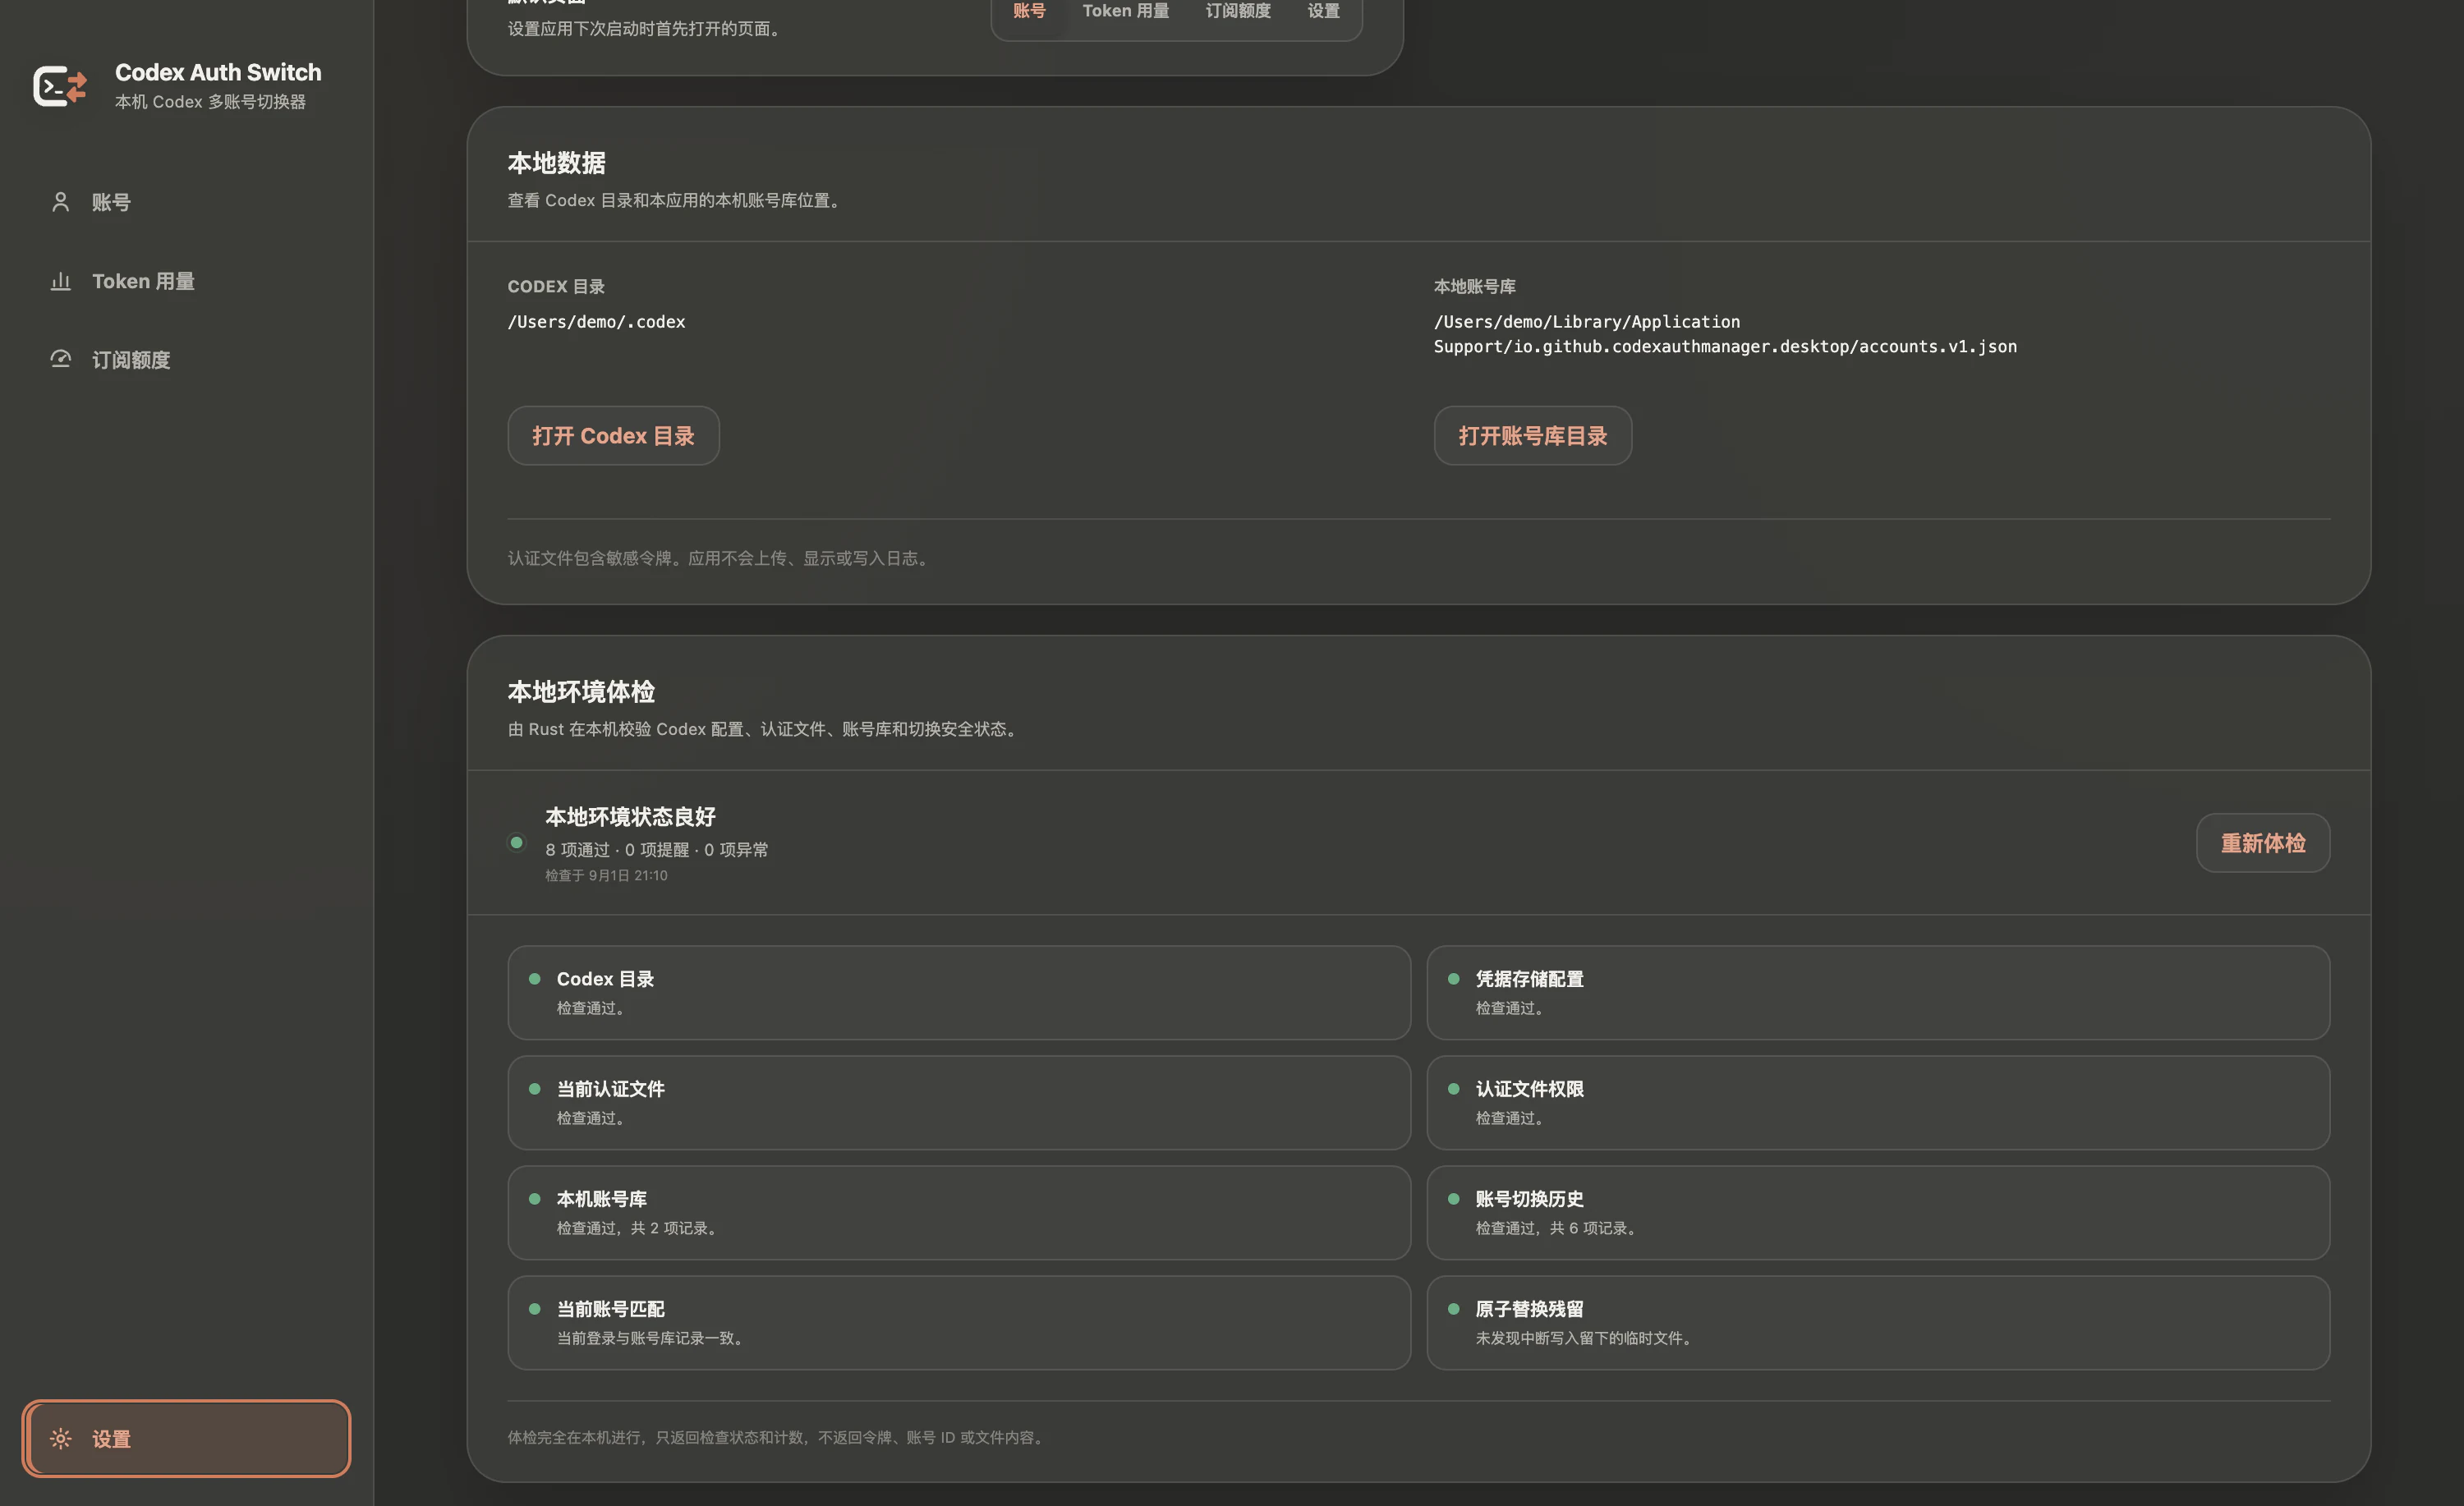Select the 设置 sidebar item

pyautogui.click(x=186, y=1438)
